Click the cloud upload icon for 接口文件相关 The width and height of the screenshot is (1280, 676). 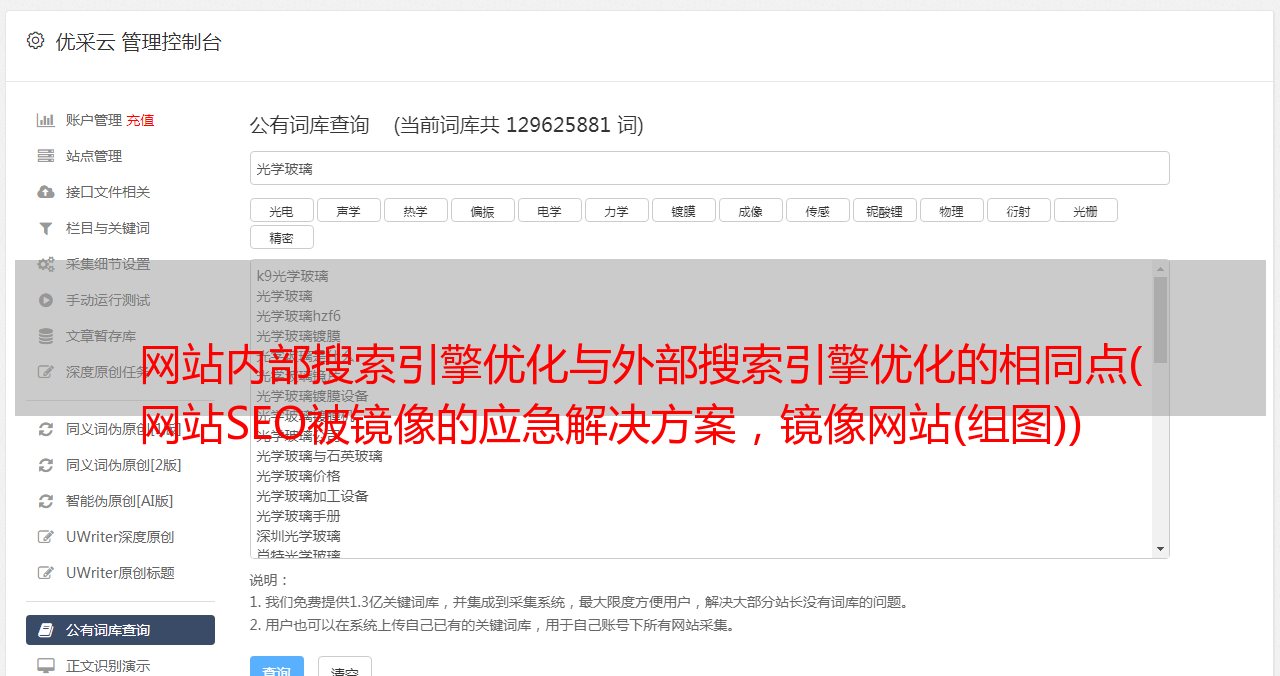[x=46, y=192]
